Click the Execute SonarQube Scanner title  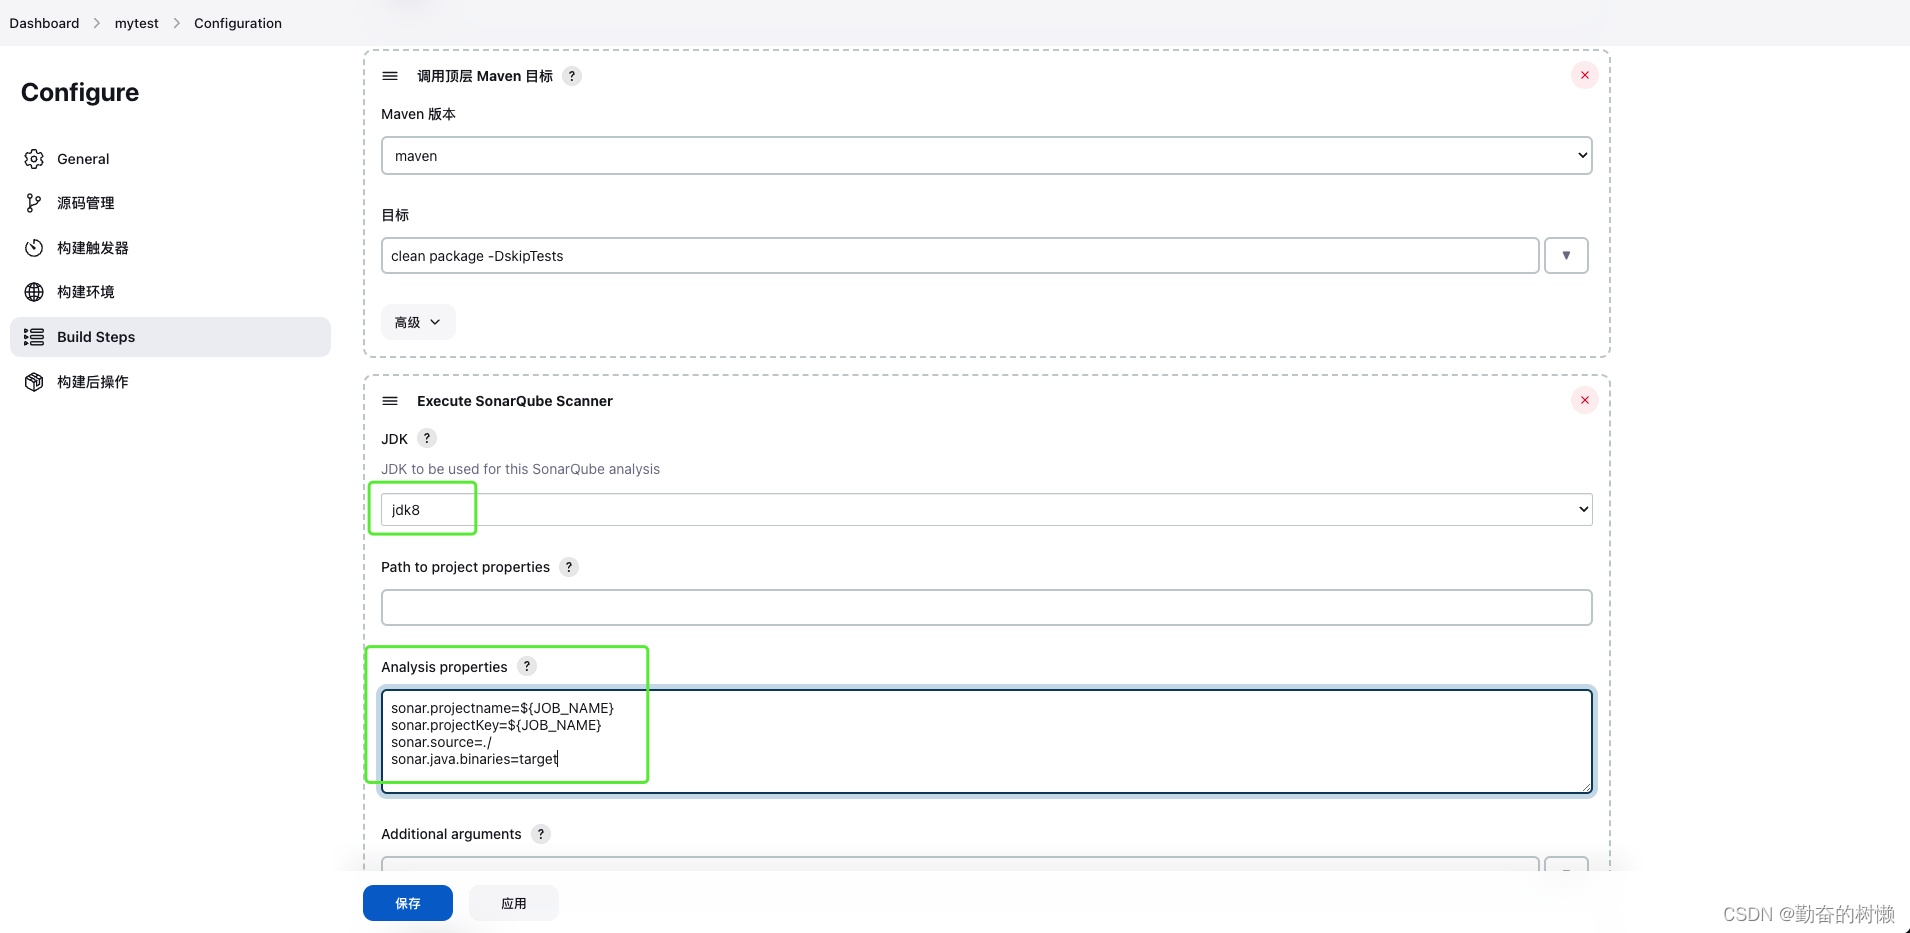tap(515, 401)
